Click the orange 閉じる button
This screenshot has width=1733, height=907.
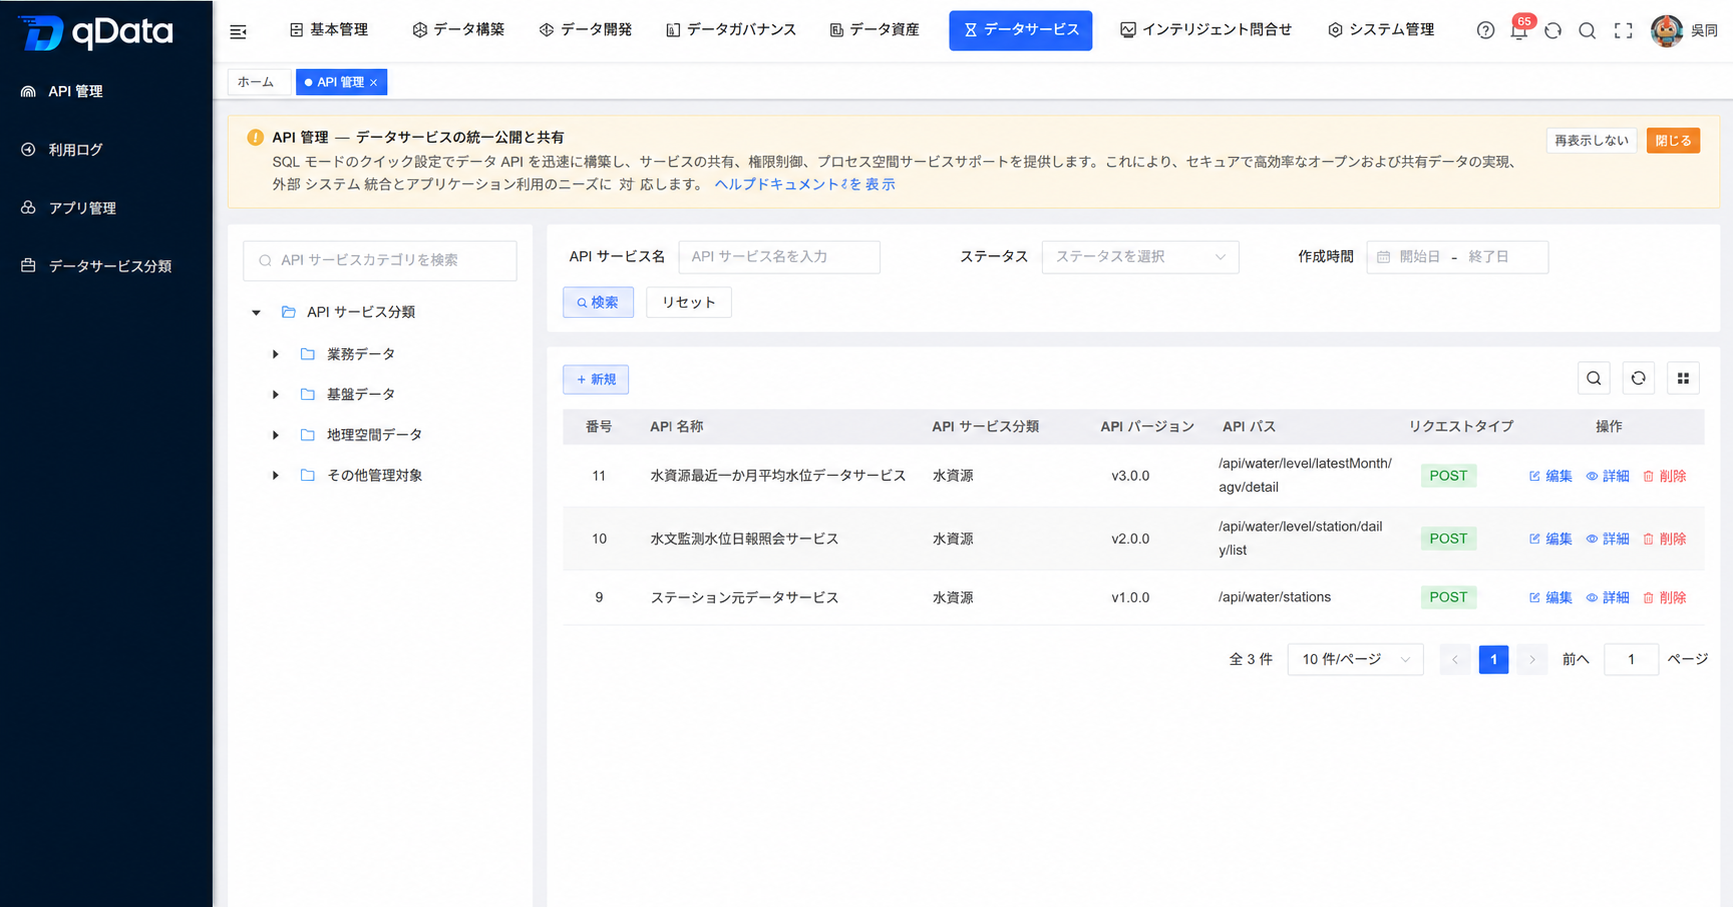click(1673, 140)
